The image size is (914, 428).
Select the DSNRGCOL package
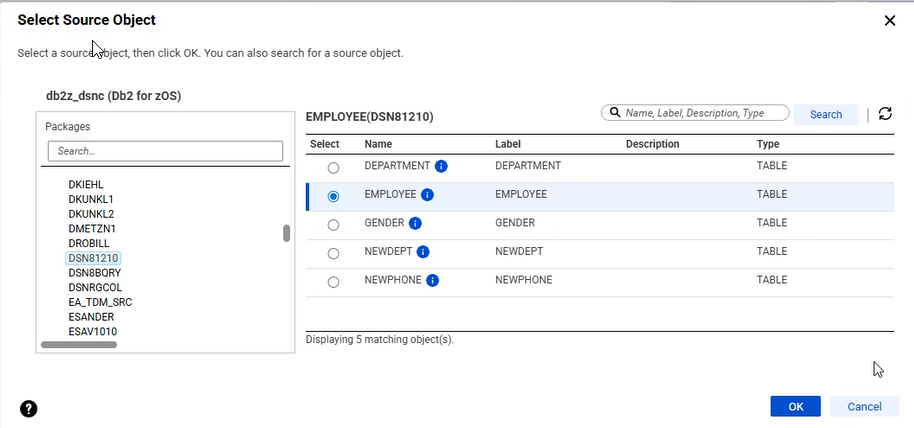[95, 287]
